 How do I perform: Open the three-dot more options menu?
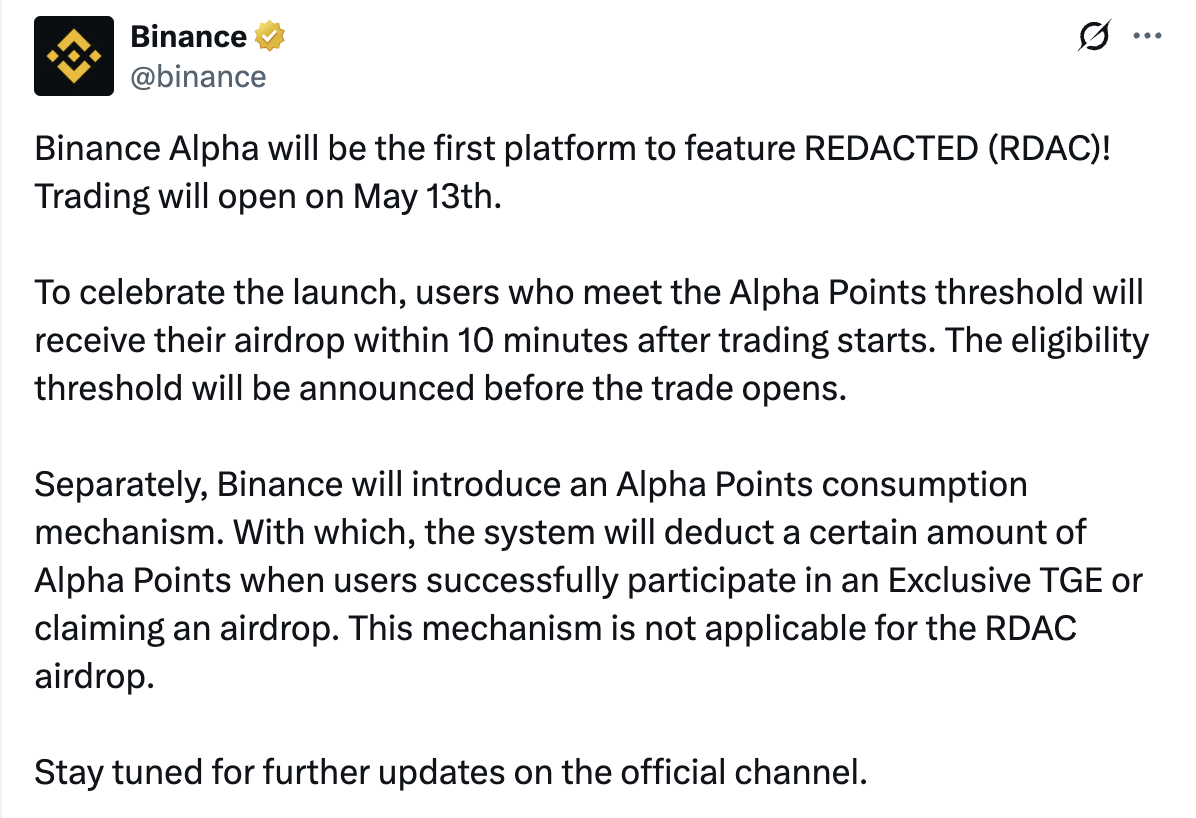(x=1147, y=36)
